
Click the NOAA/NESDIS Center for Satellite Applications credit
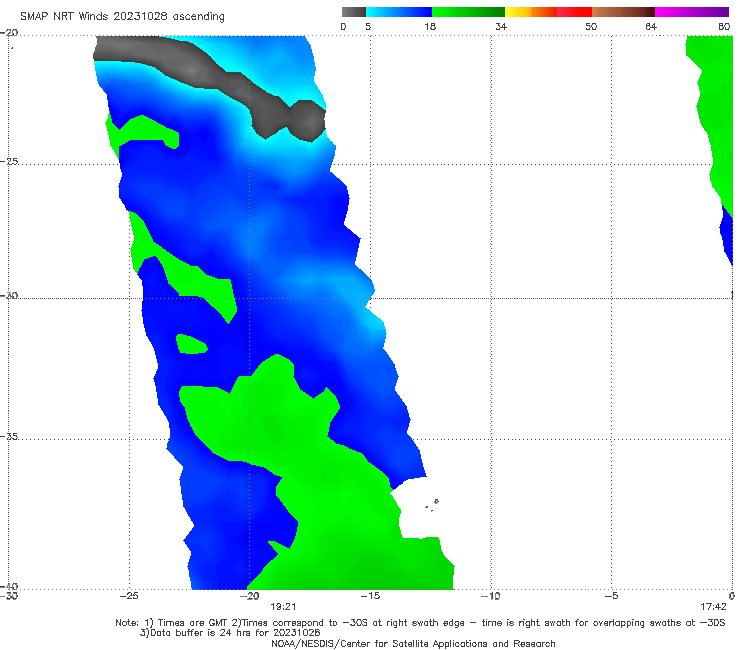point(413,643)
